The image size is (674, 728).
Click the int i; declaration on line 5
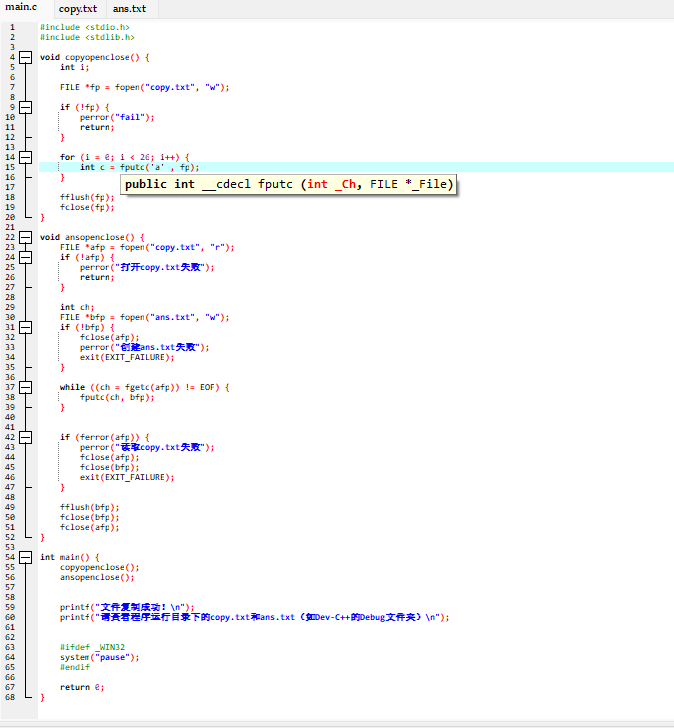[74, 67]
